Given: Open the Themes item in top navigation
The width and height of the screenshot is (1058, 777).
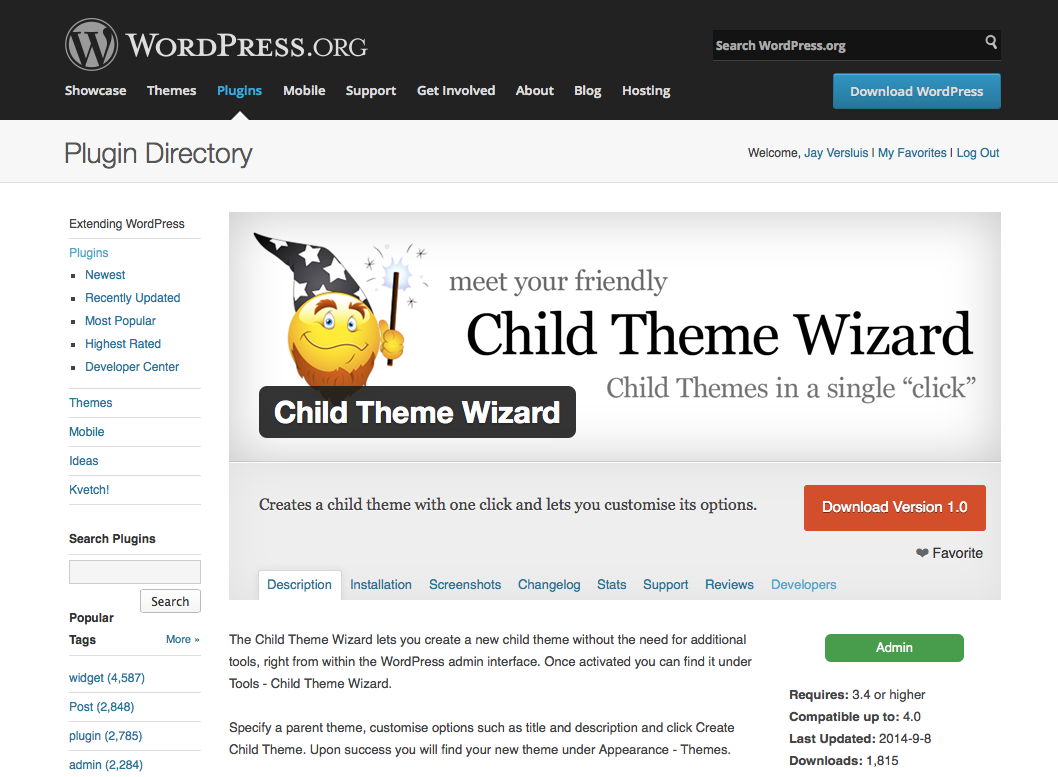Looking at the screenshot, I should [x=171, y=90].
